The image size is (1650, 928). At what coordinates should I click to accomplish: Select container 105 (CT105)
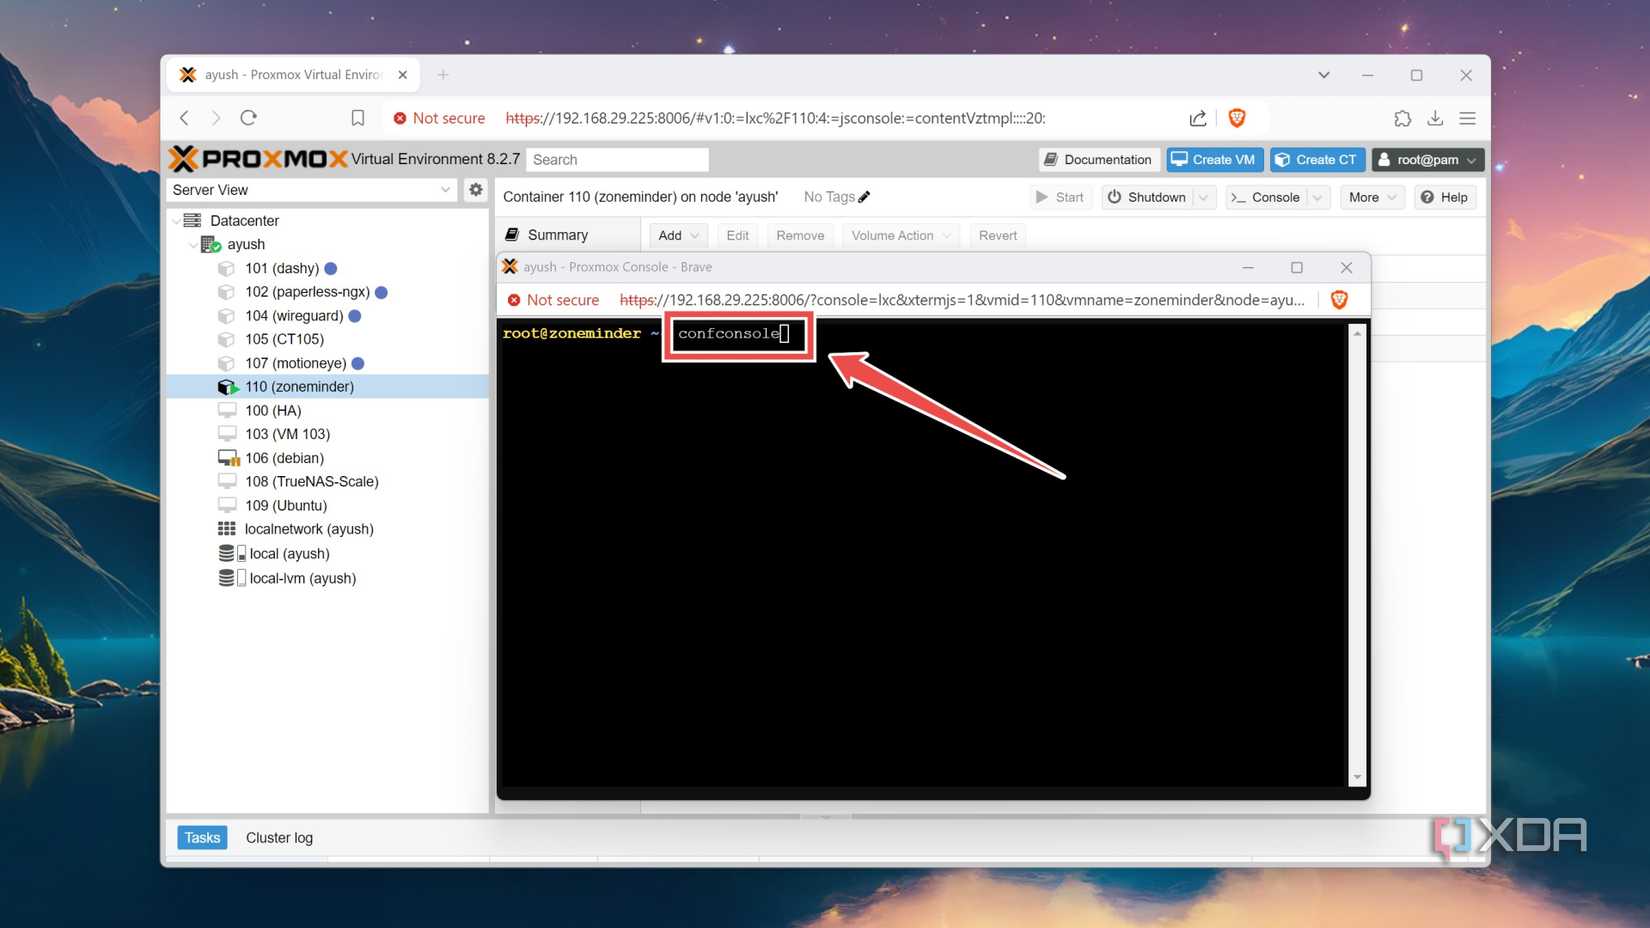click(284, 339)
